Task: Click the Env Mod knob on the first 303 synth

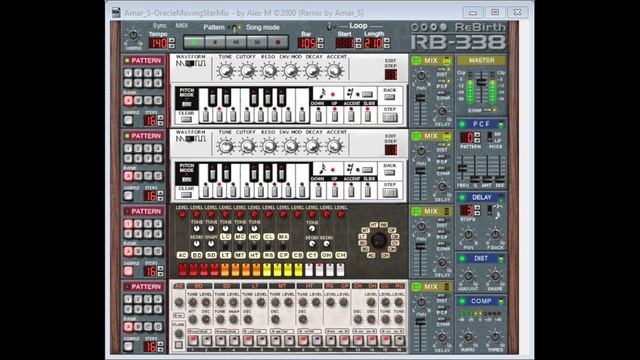Action: [291, 71]
